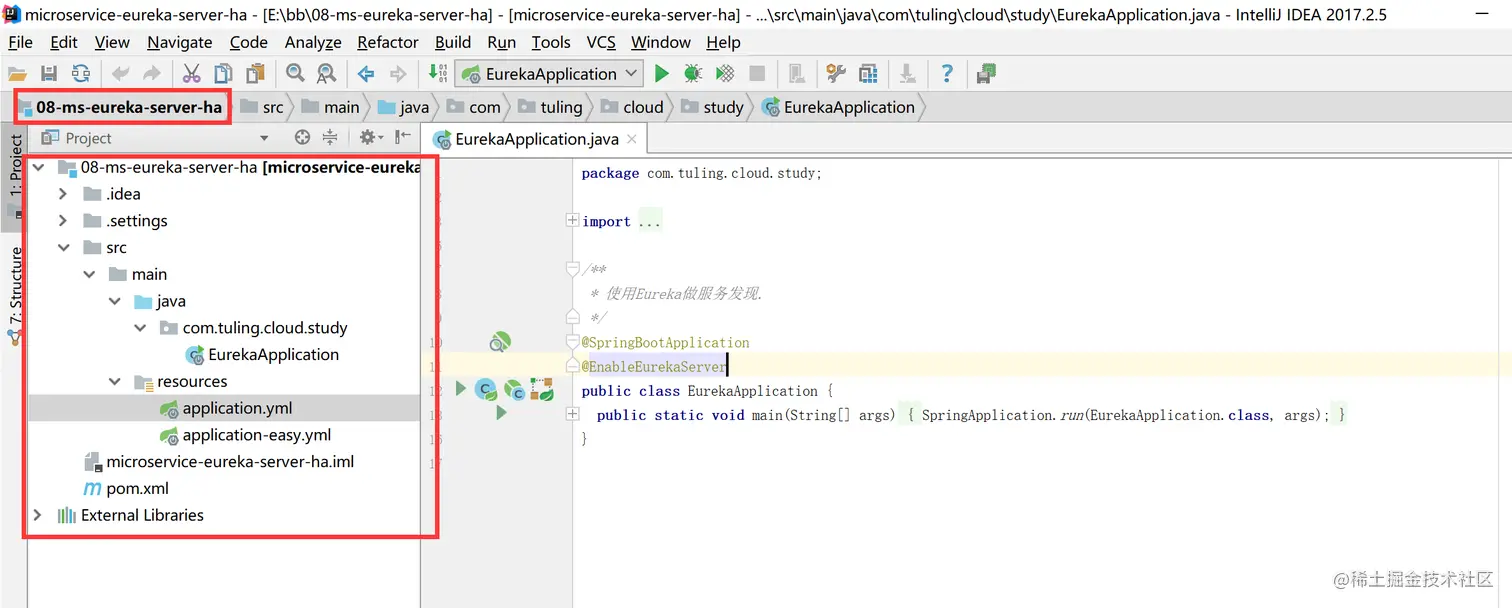Collapse the java source folder
This screenshot has height=608, width=1512.
(114, 301)
